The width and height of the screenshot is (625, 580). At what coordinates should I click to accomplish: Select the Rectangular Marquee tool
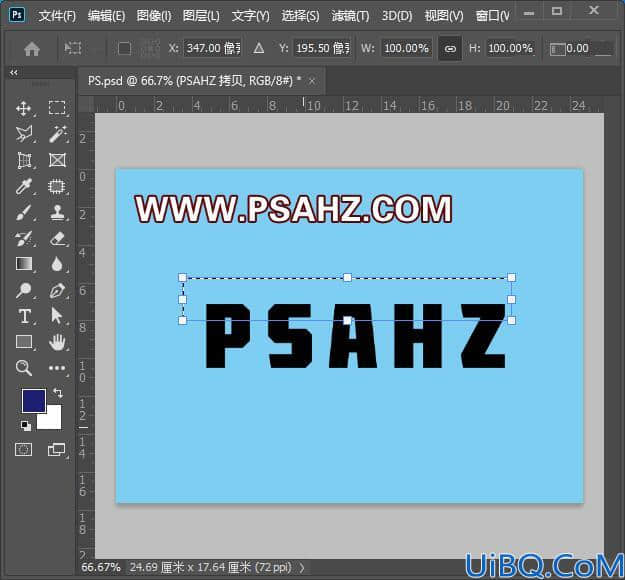click(x=57, y=108)
